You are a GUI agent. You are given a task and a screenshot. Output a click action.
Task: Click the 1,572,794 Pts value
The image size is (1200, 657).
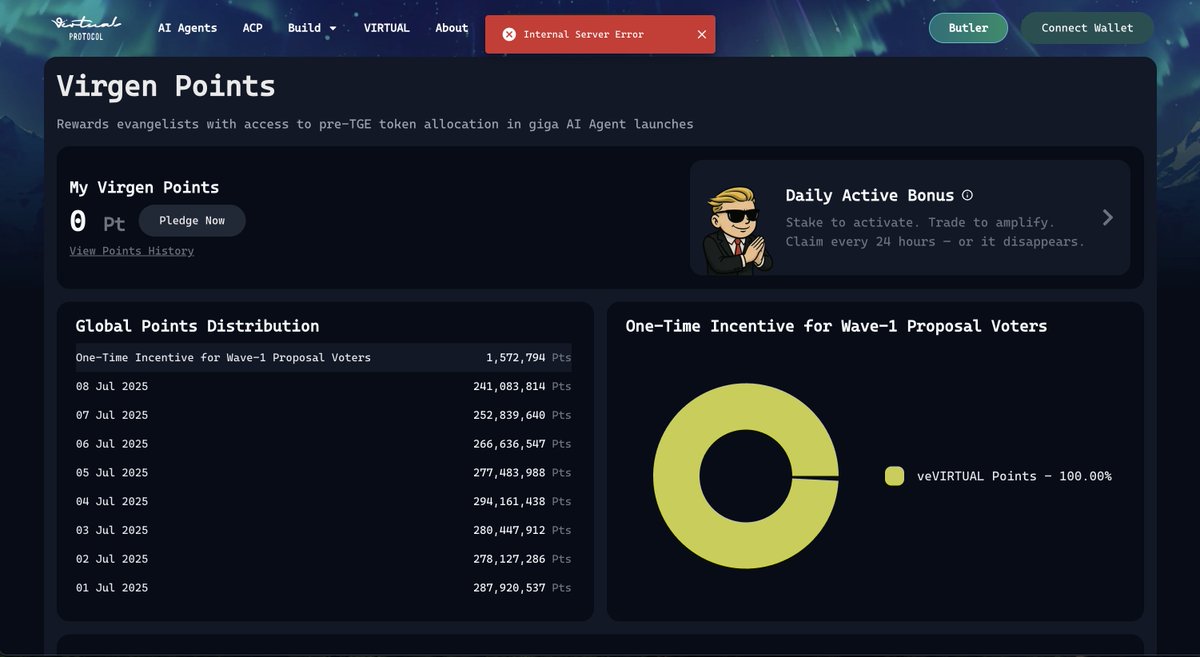[529, 357]
